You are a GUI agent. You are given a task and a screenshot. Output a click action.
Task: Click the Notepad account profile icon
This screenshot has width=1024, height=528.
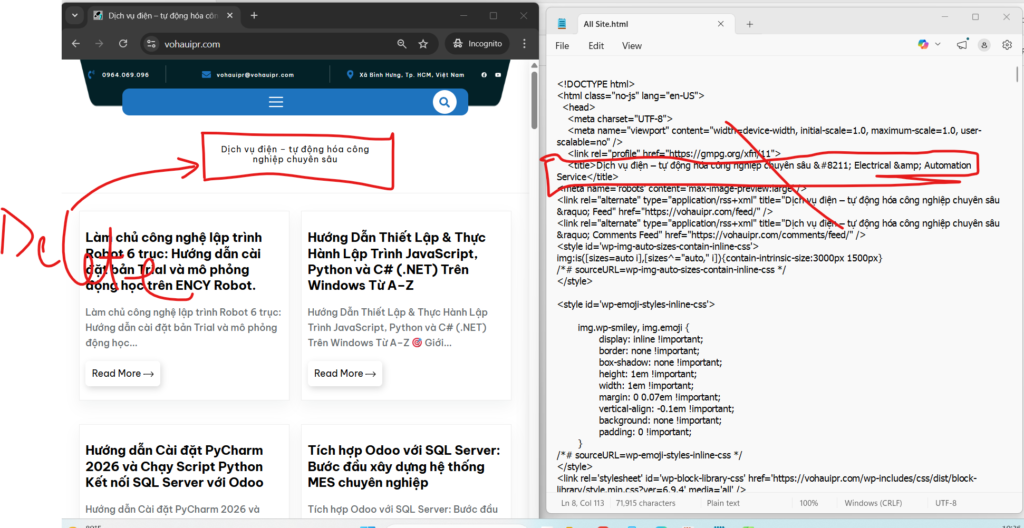pos(983,45)
